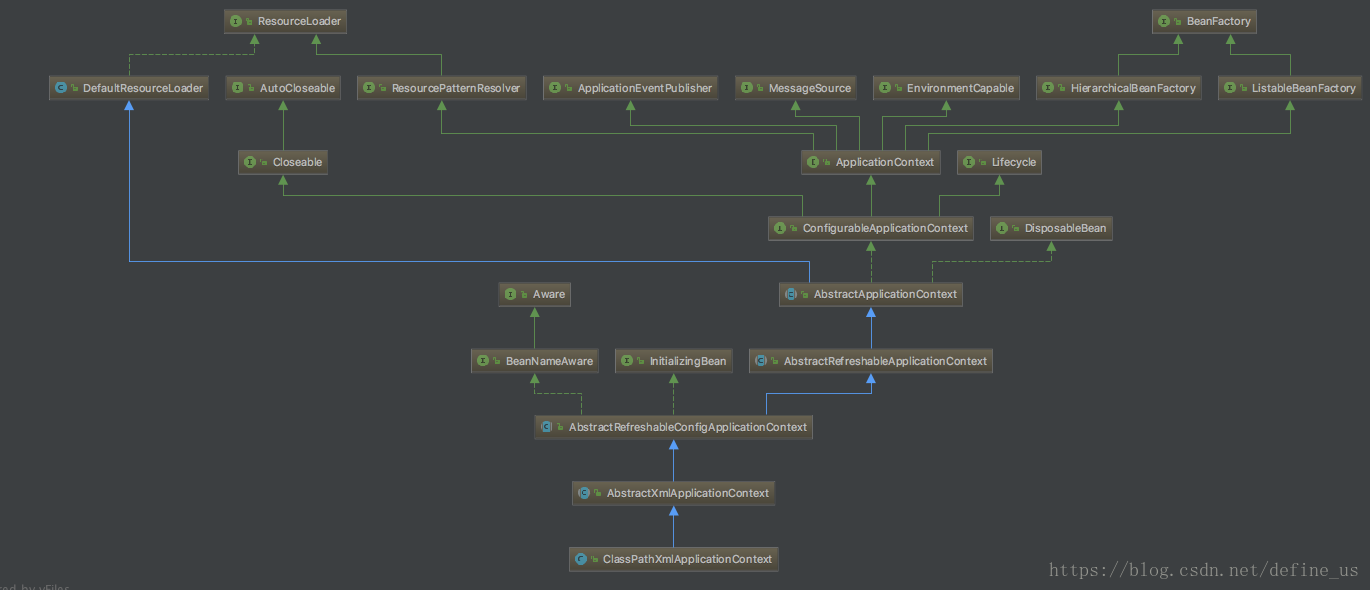Click the AbstractXmlApplicationContext node
1370x590 pixels.
tap(674, 493)
